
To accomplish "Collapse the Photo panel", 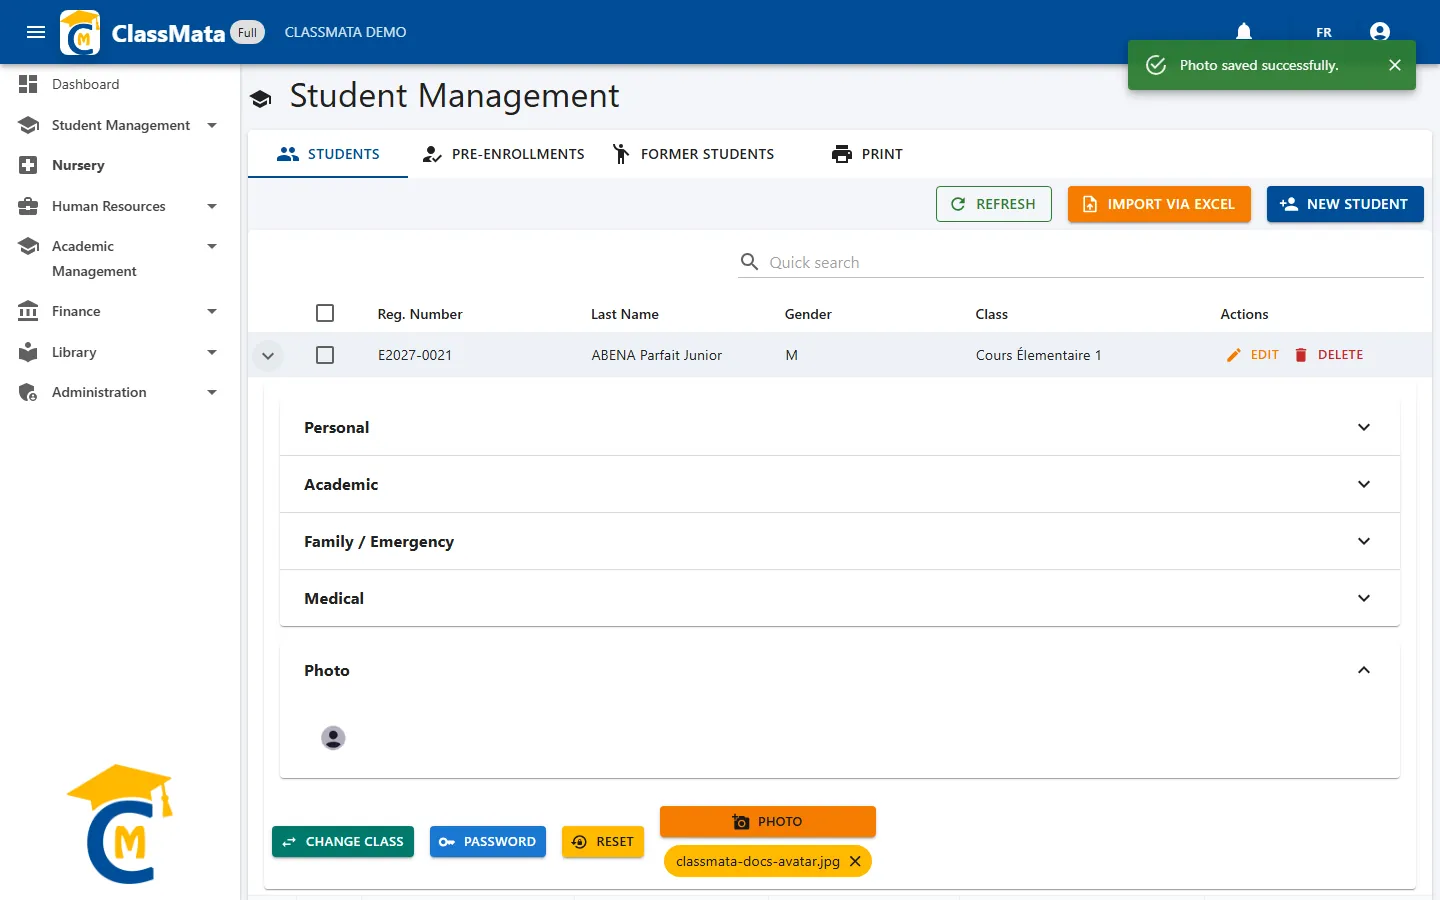I will point(1364,670).
